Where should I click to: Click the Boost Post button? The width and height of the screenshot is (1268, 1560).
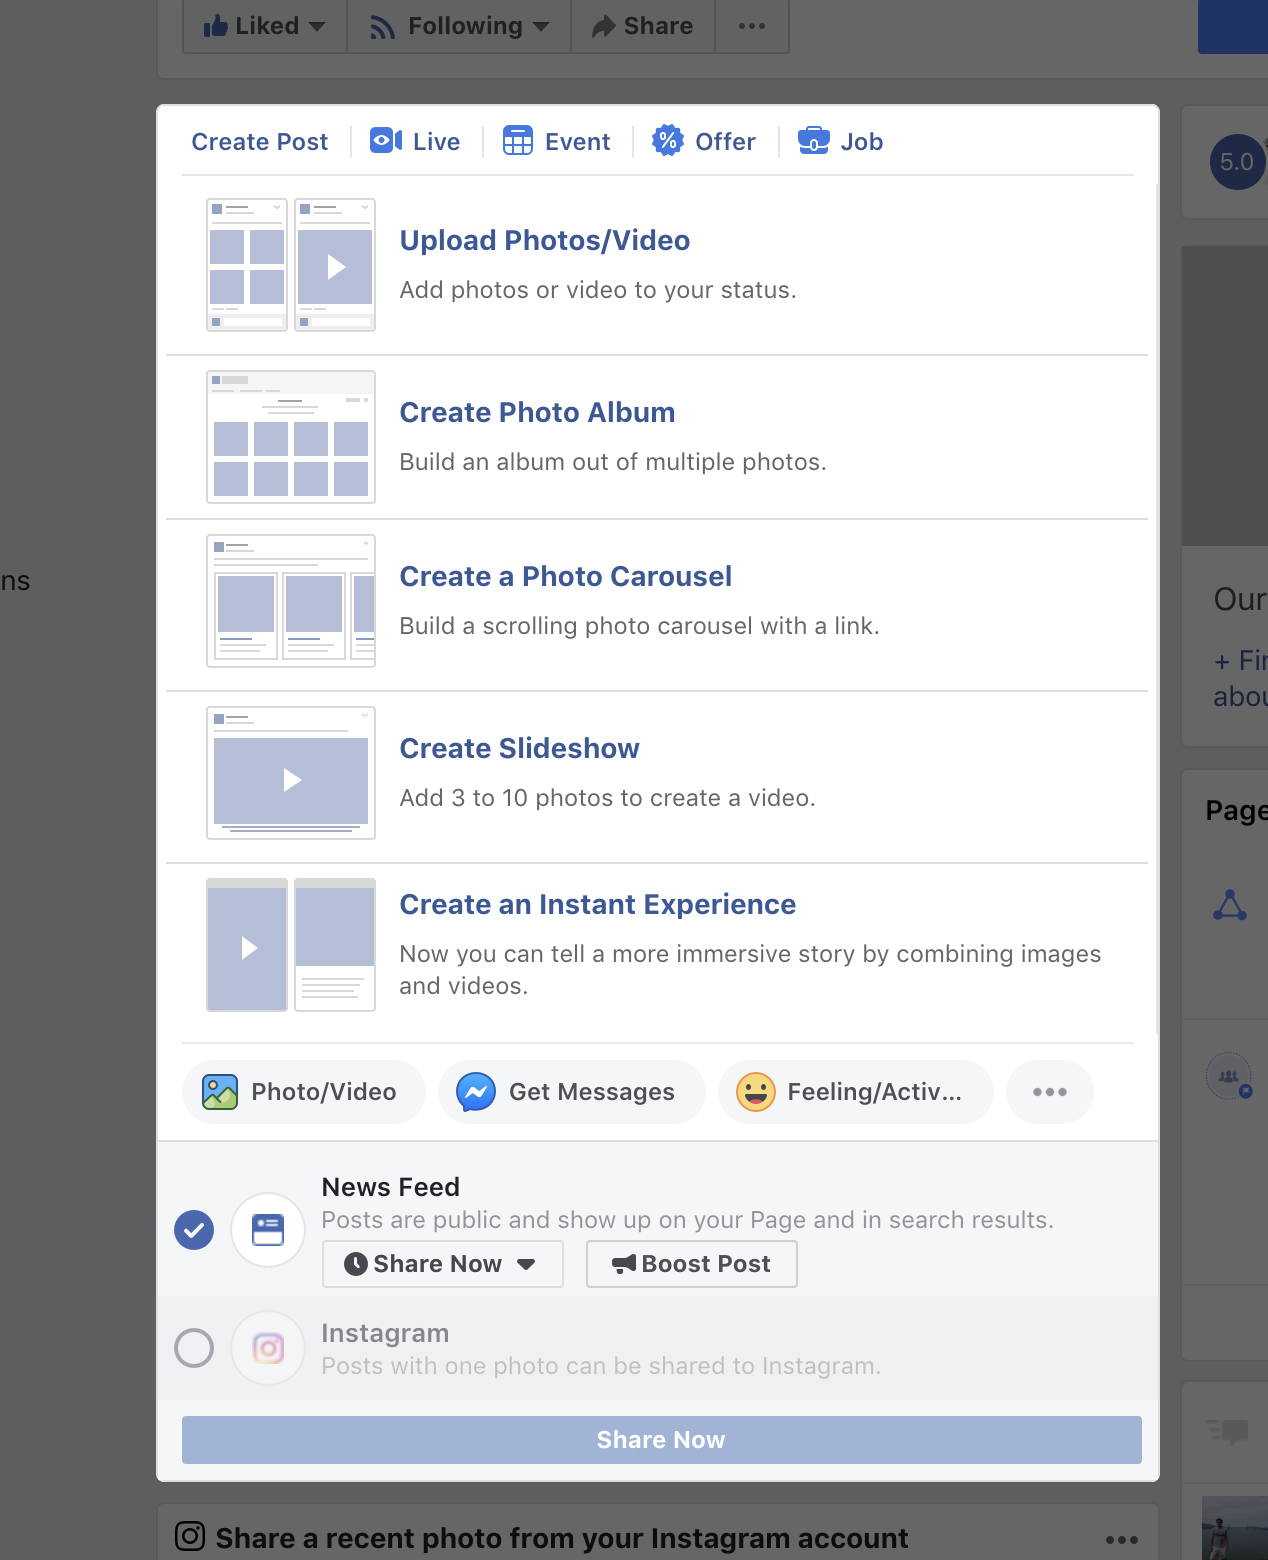pos(692,1264)
